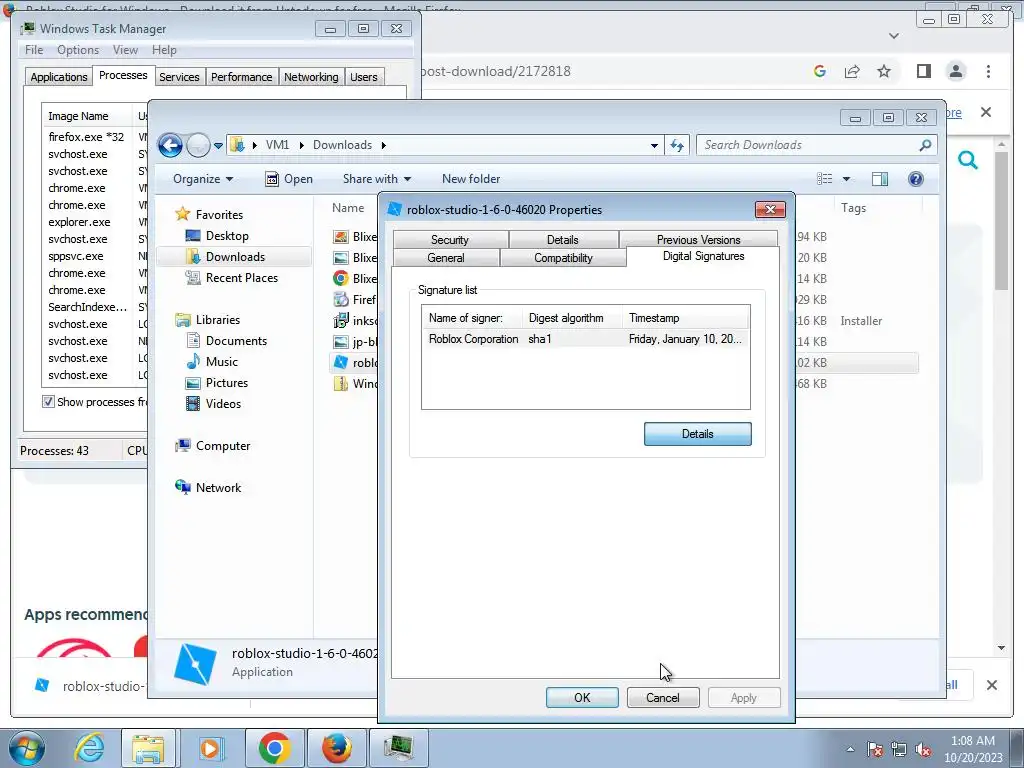Click the change view icon
The image size is (1024, 768).
825,179
